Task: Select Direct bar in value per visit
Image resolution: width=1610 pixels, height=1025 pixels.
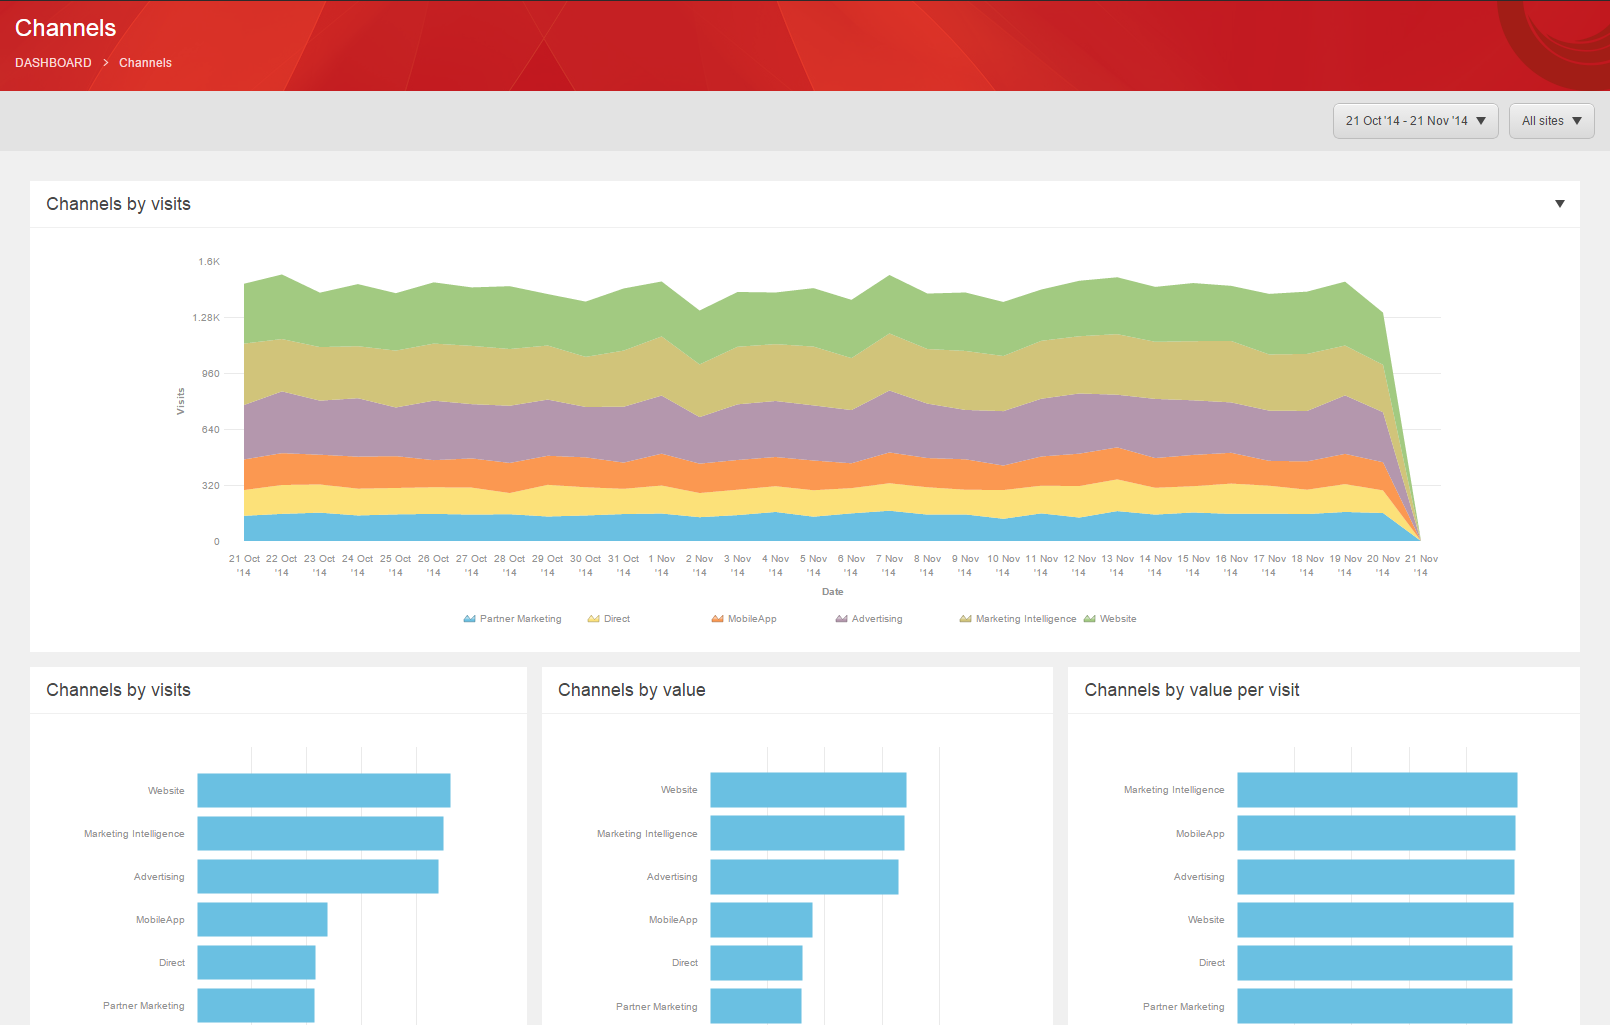Action: 1375,962
